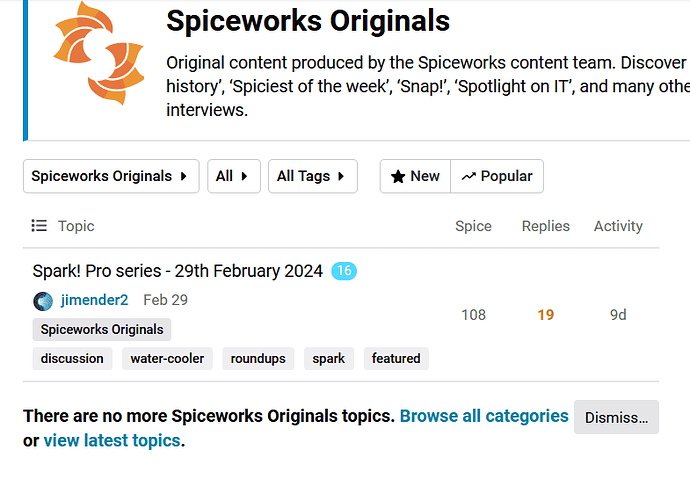Sort topics by the Activity column
This screenshot has width=690, height=479.
618,226
